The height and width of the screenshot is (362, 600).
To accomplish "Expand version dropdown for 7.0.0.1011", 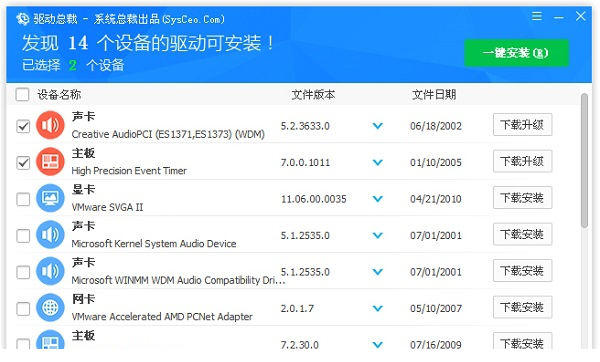I will [378, 162].
